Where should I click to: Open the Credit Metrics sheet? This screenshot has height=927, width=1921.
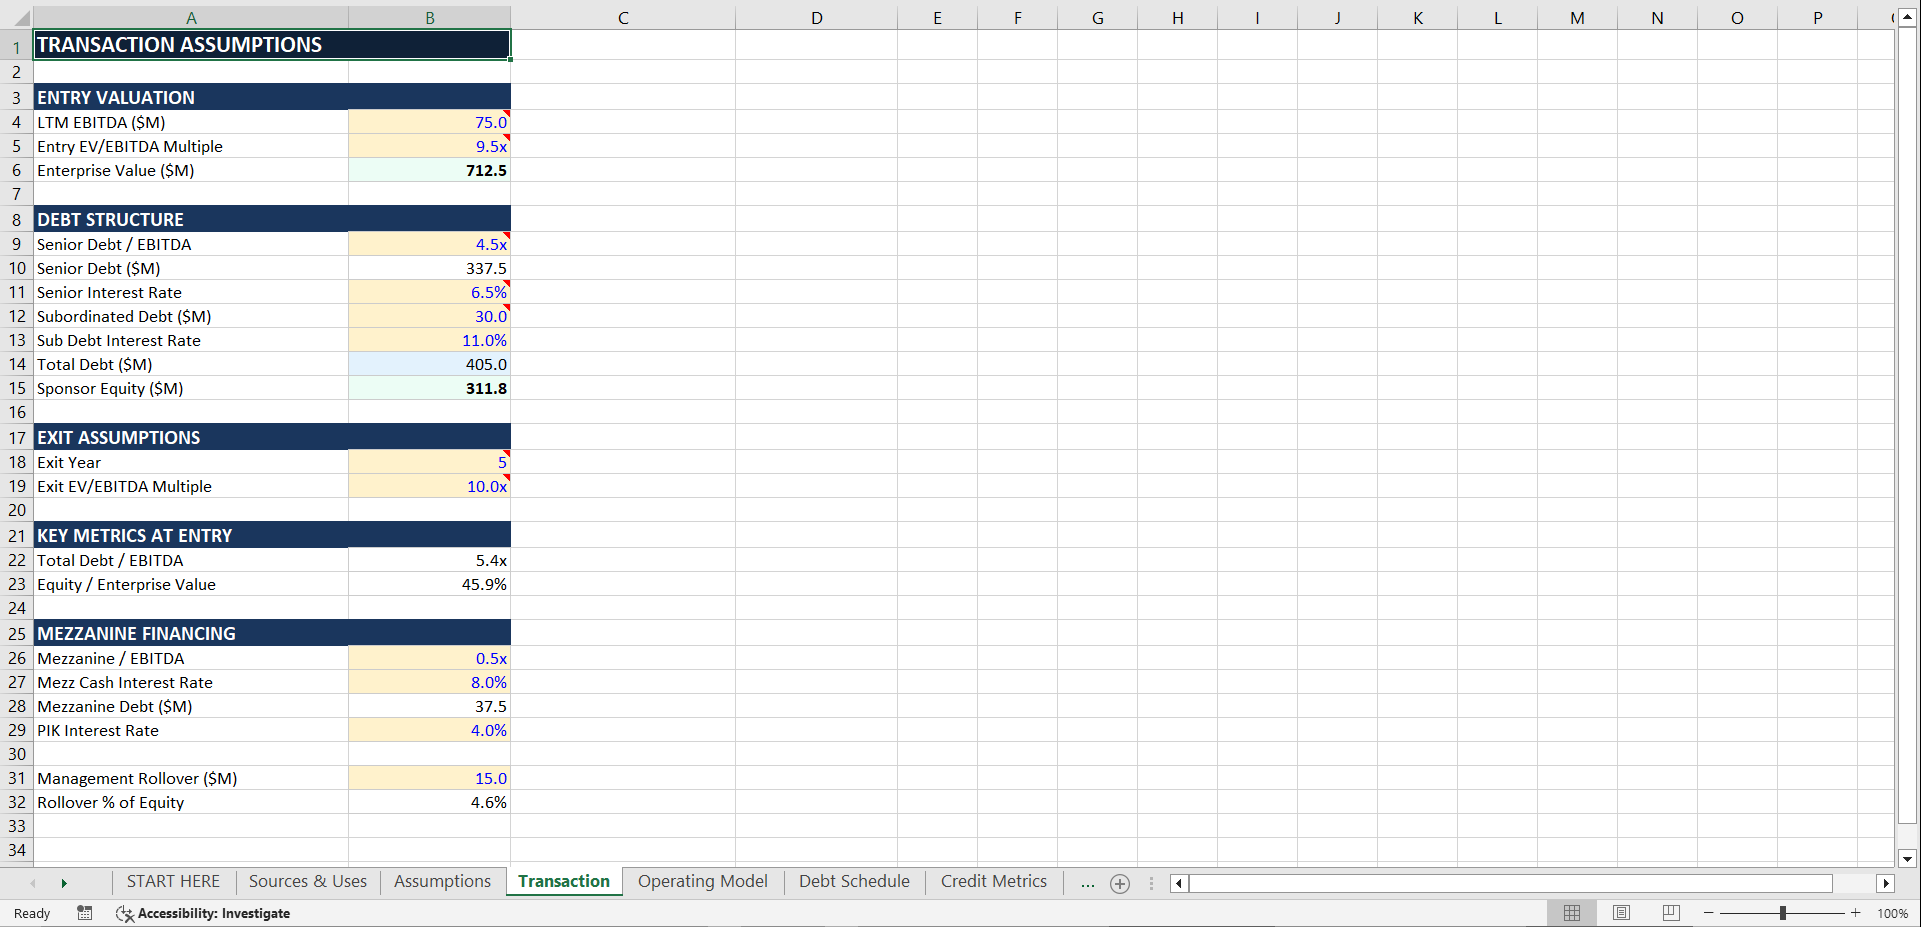click(993, 882)
